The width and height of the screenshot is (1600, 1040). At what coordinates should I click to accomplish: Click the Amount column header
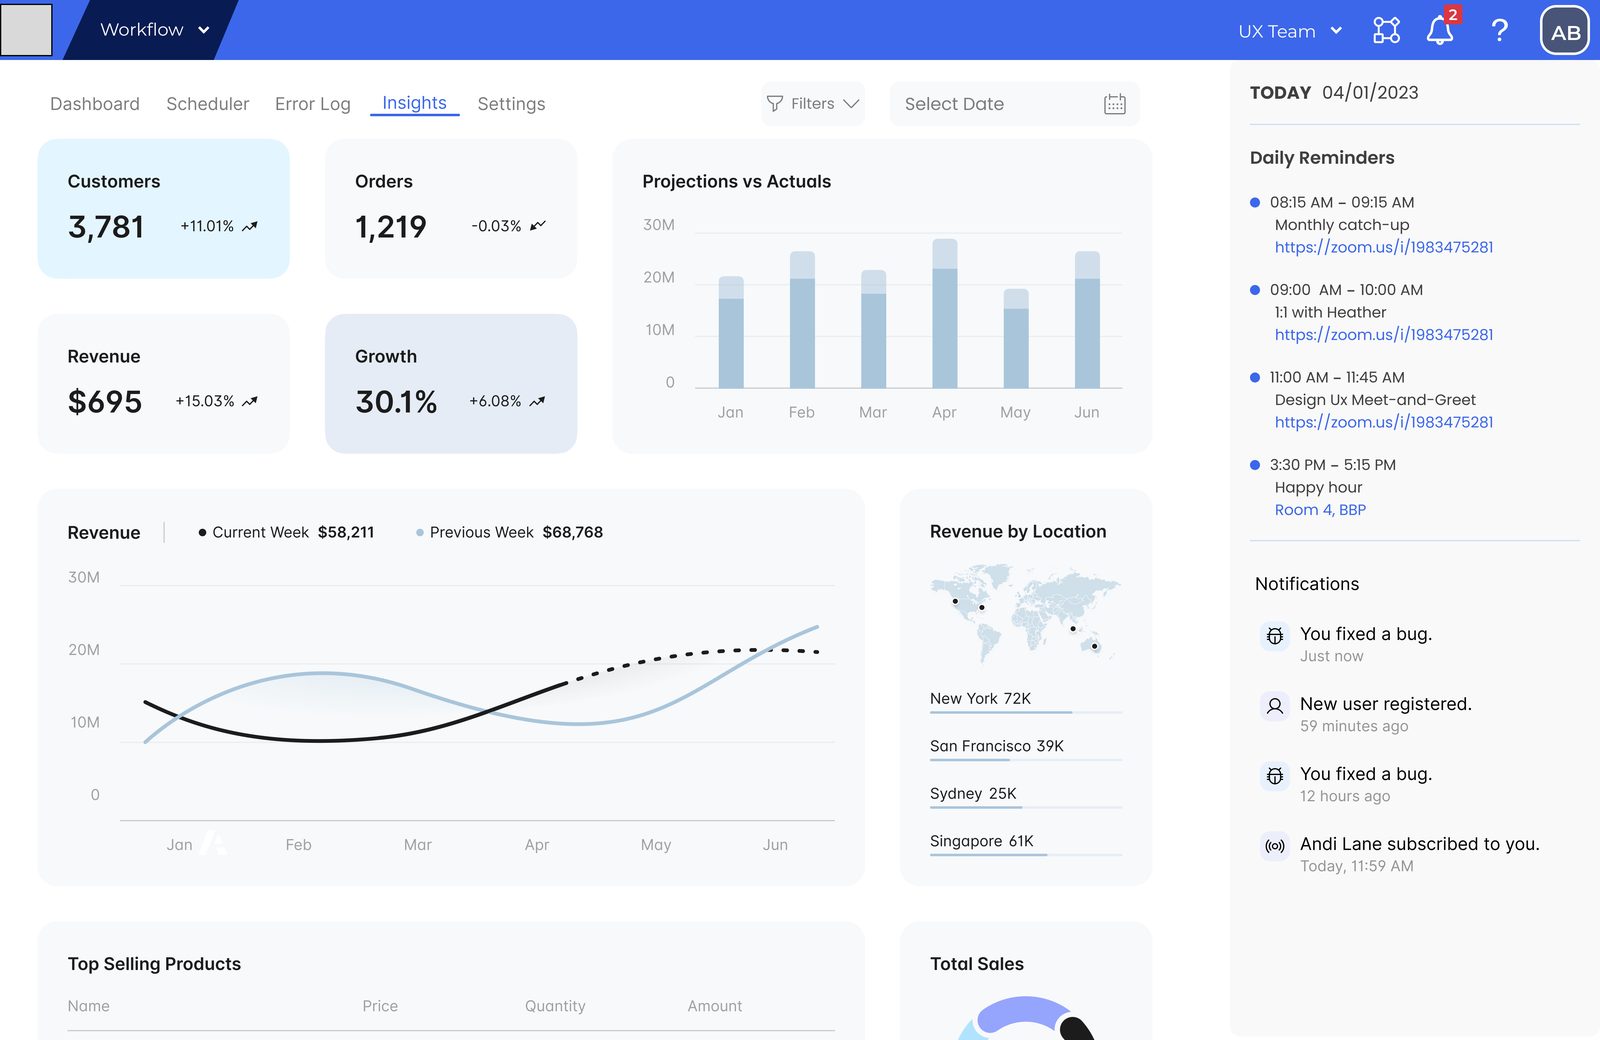coord(715,1006)
